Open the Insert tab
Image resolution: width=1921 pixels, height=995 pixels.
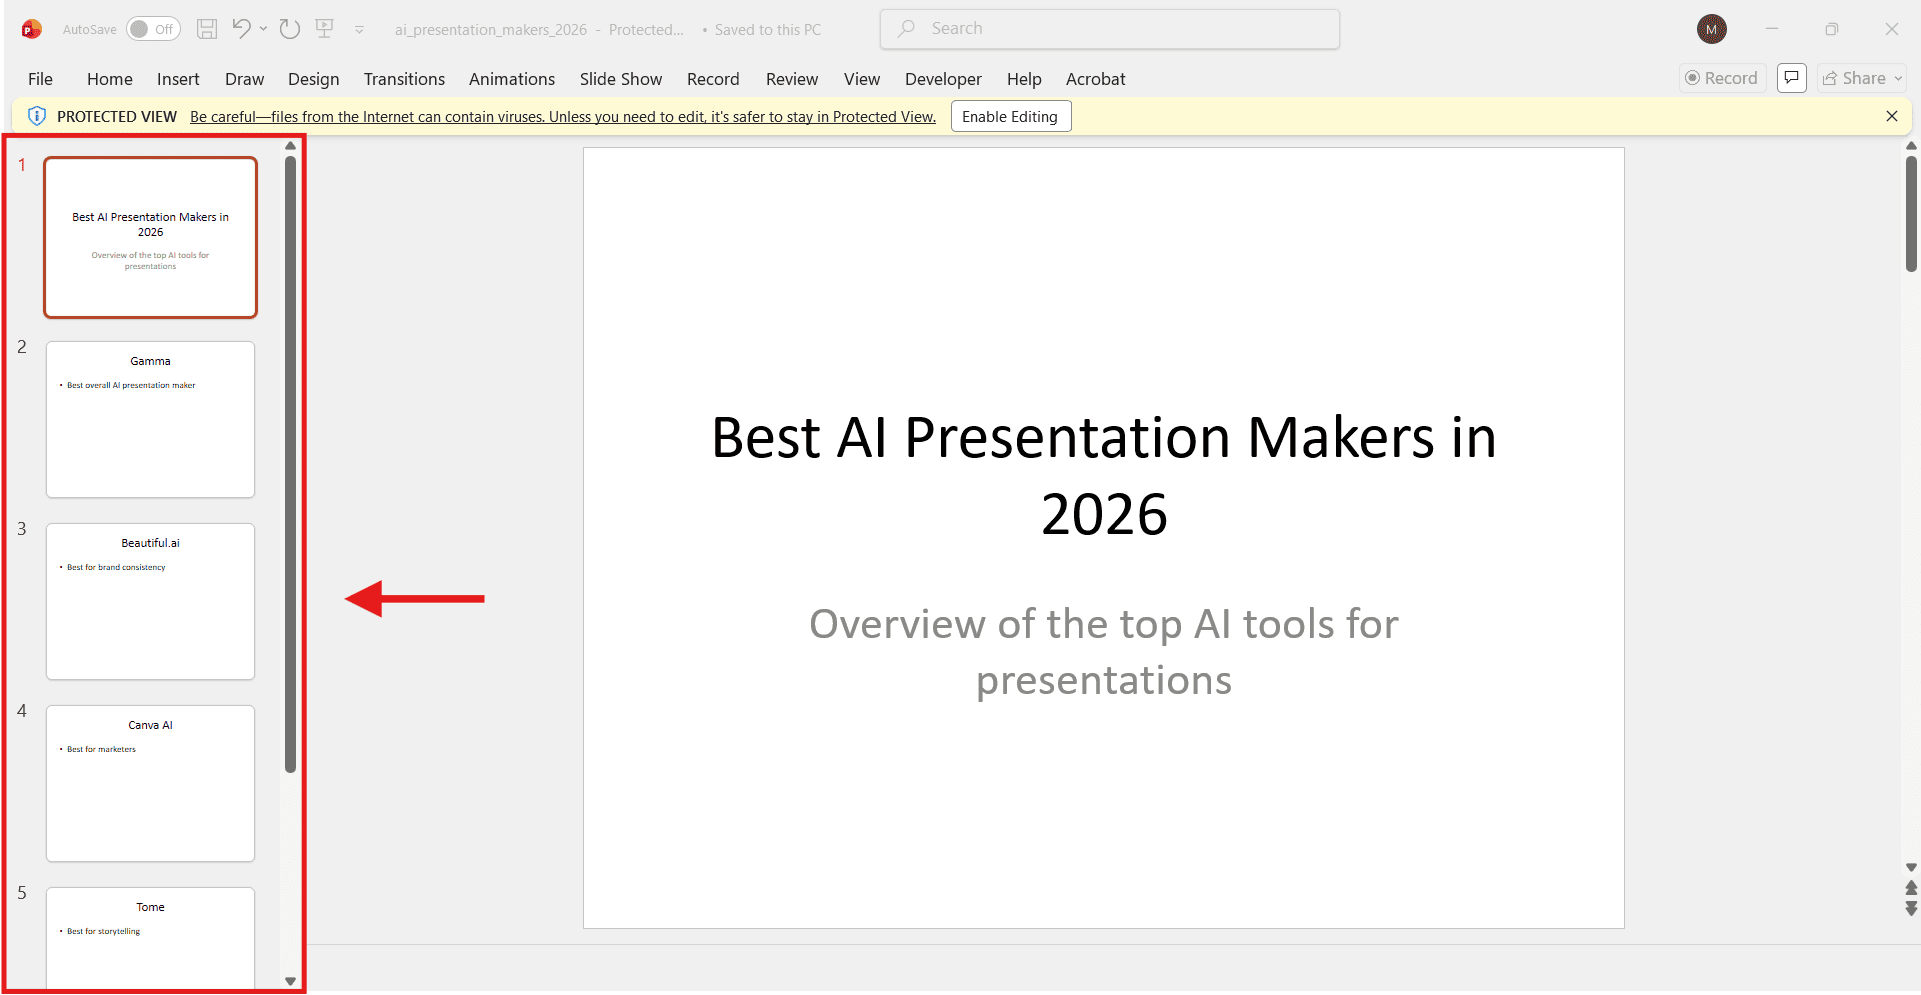pyautogui.click(x=178, y=79)
